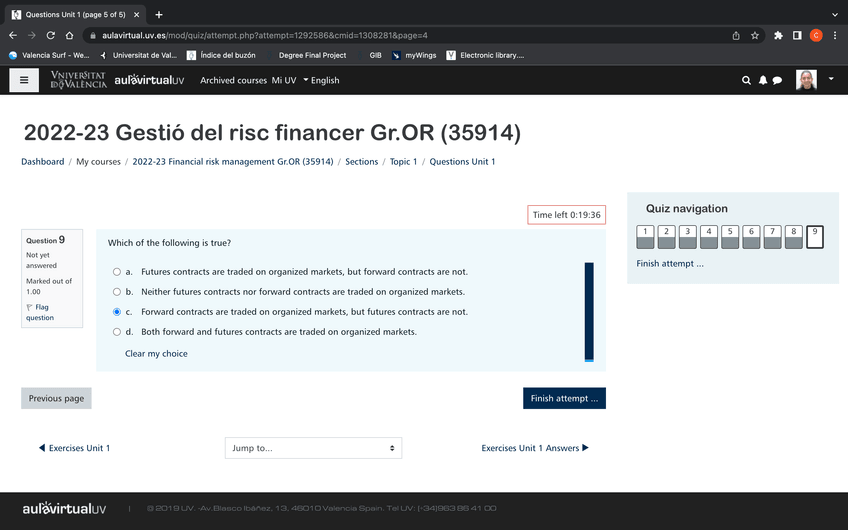Open the browser extensions puzzle icon
This screenshot has width=848, height=530.
(x=778, y=35)
